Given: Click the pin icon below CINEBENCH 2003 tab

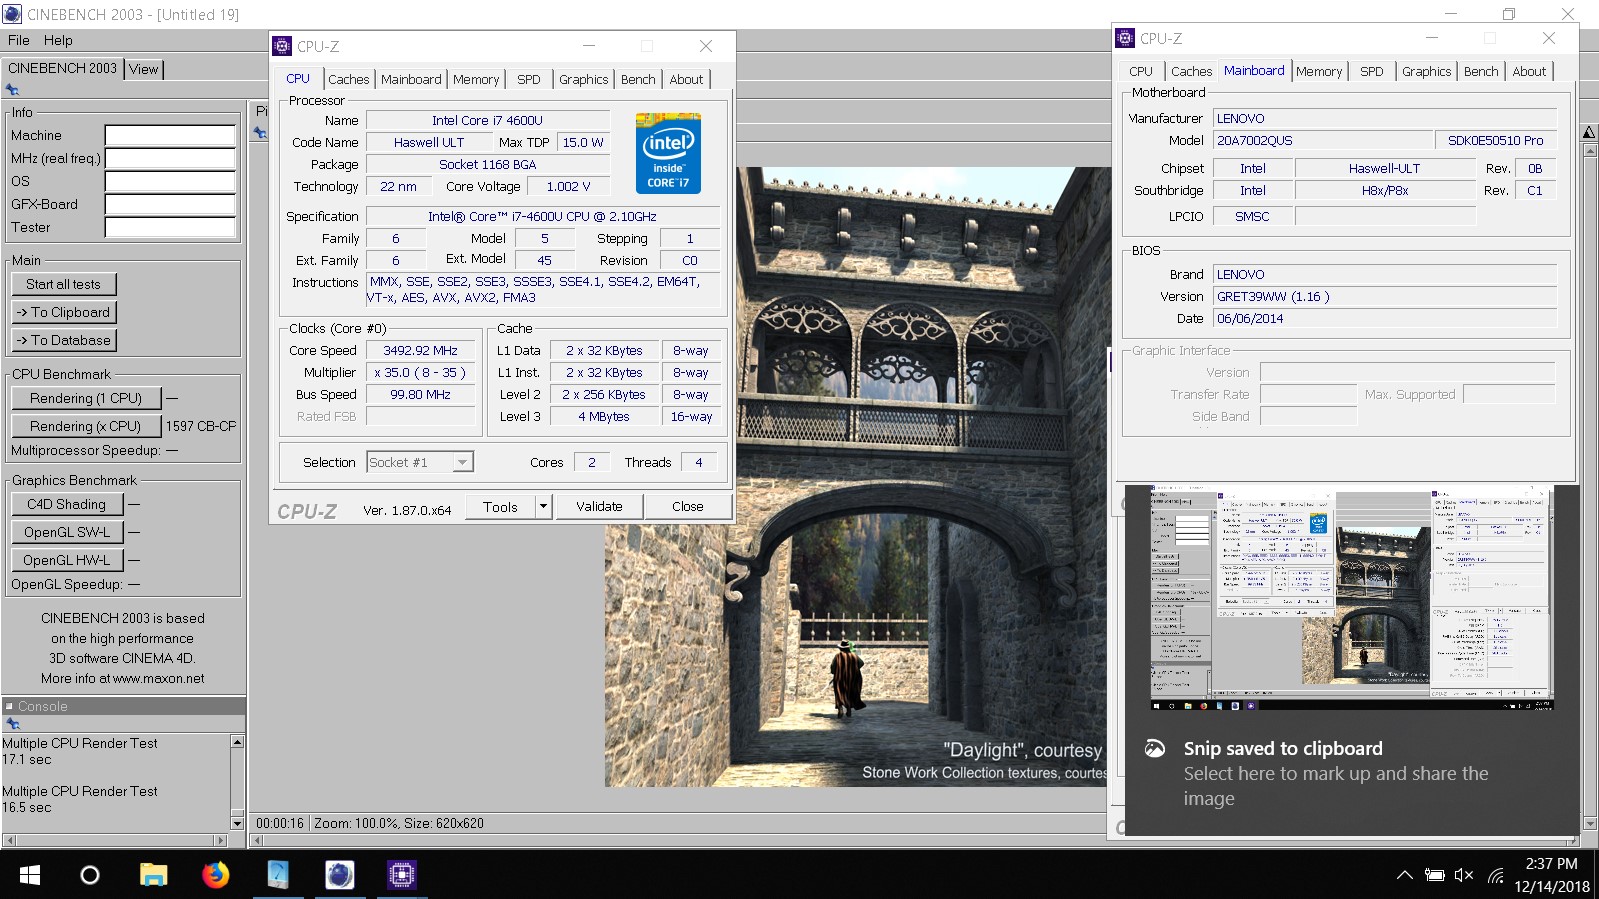Looking at the screenshot, I should click(x=12, y=90).
